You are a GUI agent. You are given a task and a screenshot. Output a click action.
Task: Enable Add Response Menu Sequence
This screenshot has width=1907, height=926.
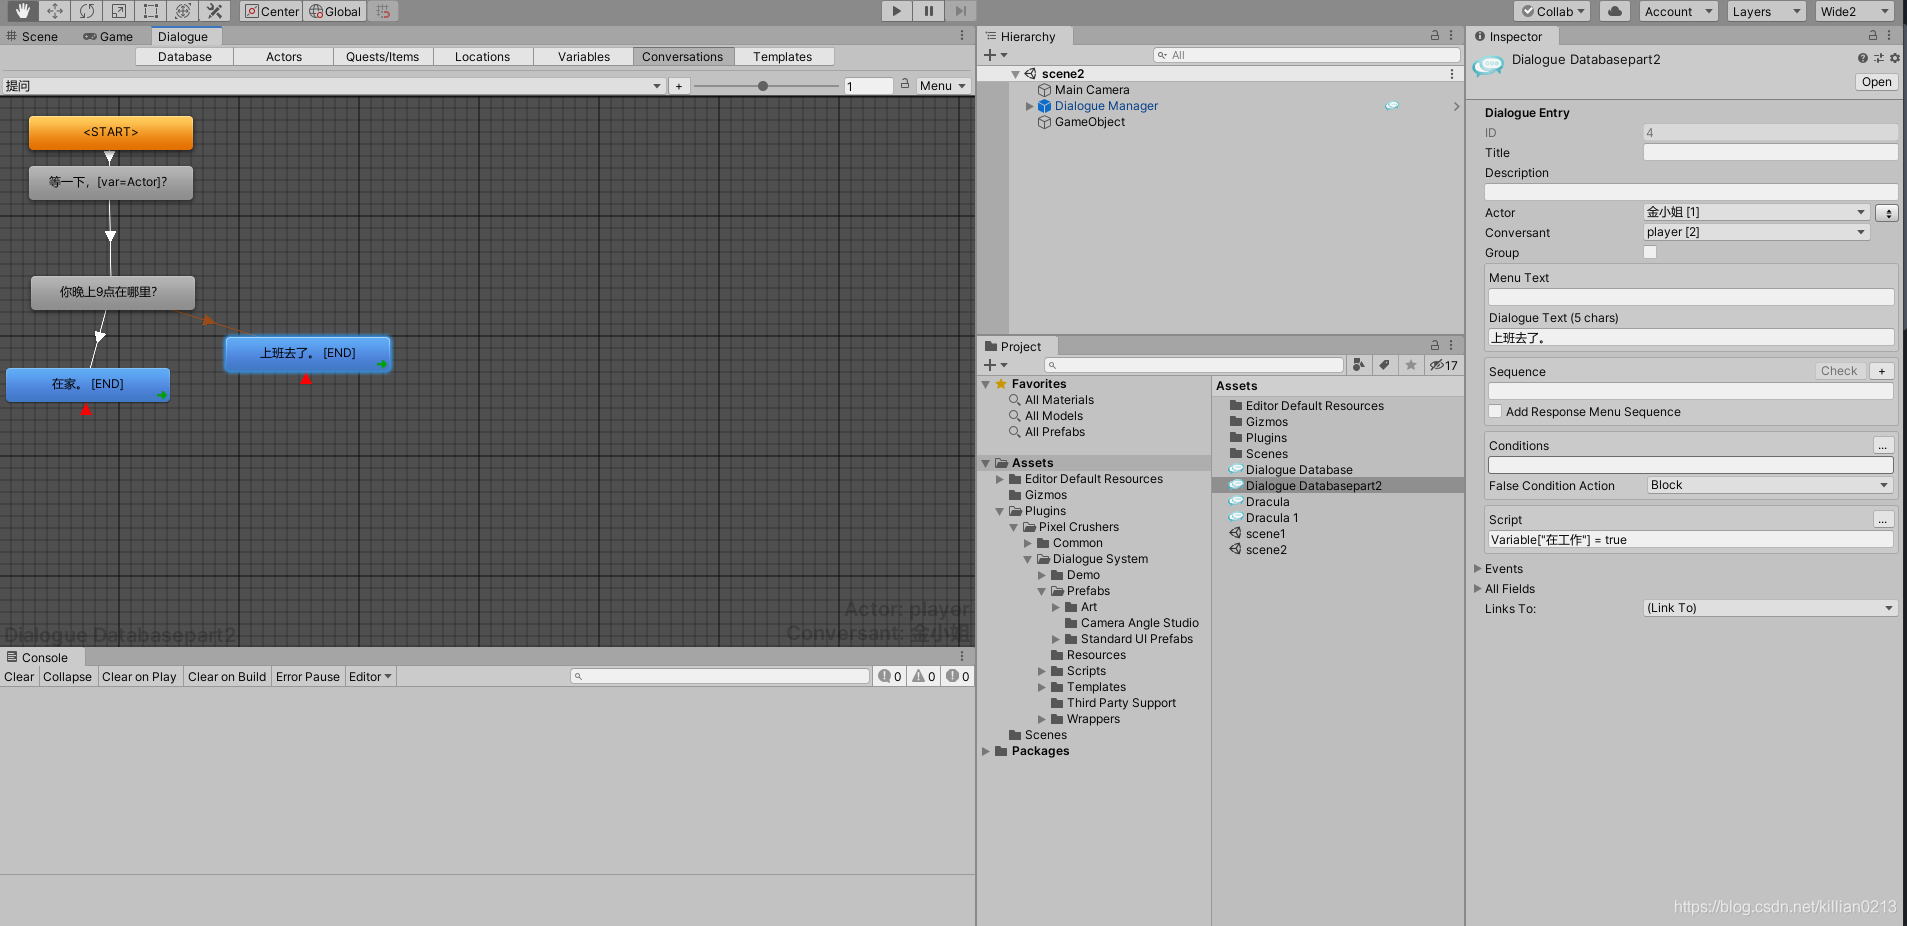pos(1495,411)
